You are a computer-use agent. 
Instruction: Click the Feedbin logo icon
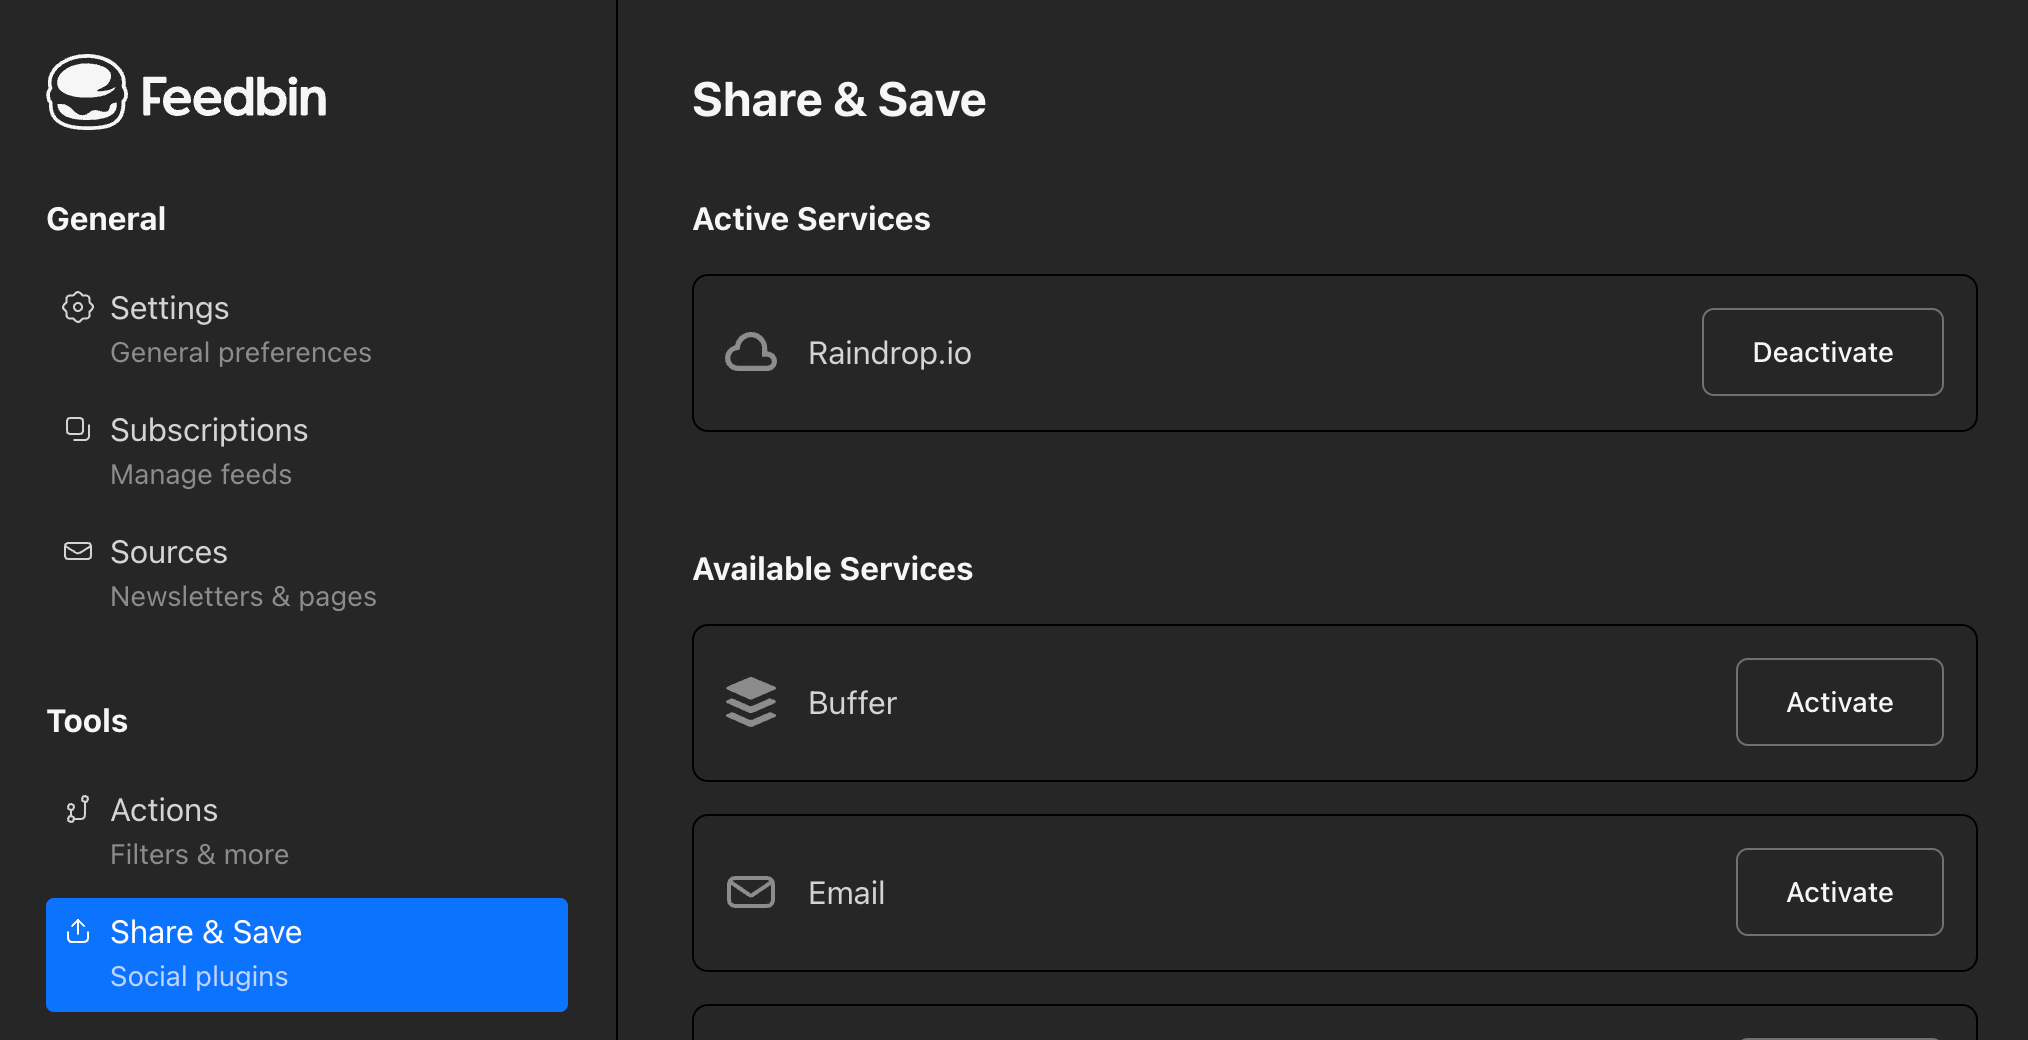pos(87,92)
